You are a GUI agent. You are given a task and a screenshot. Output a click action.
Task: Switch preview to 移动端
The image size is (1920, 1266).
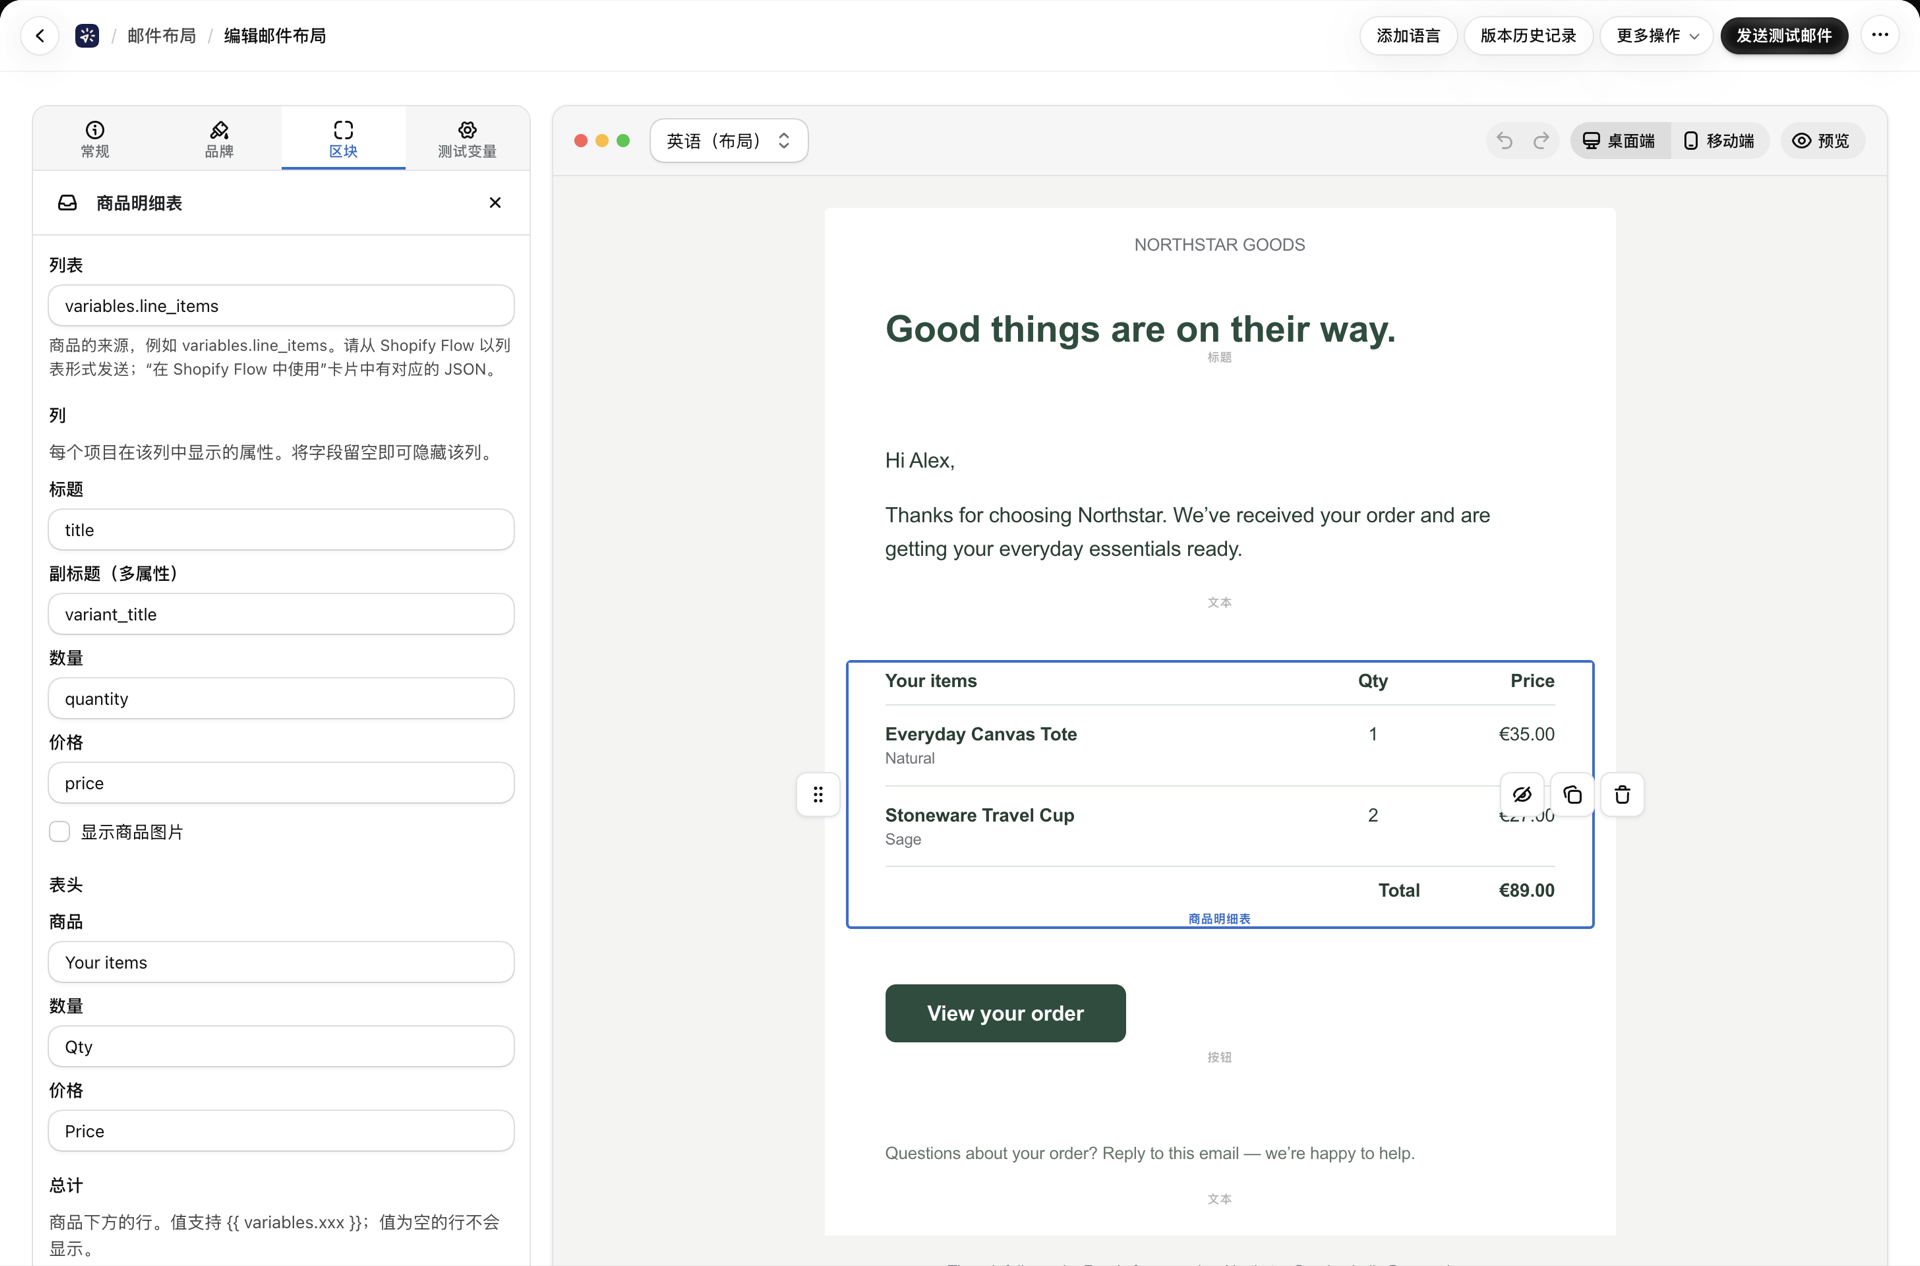pos(1720,141)
